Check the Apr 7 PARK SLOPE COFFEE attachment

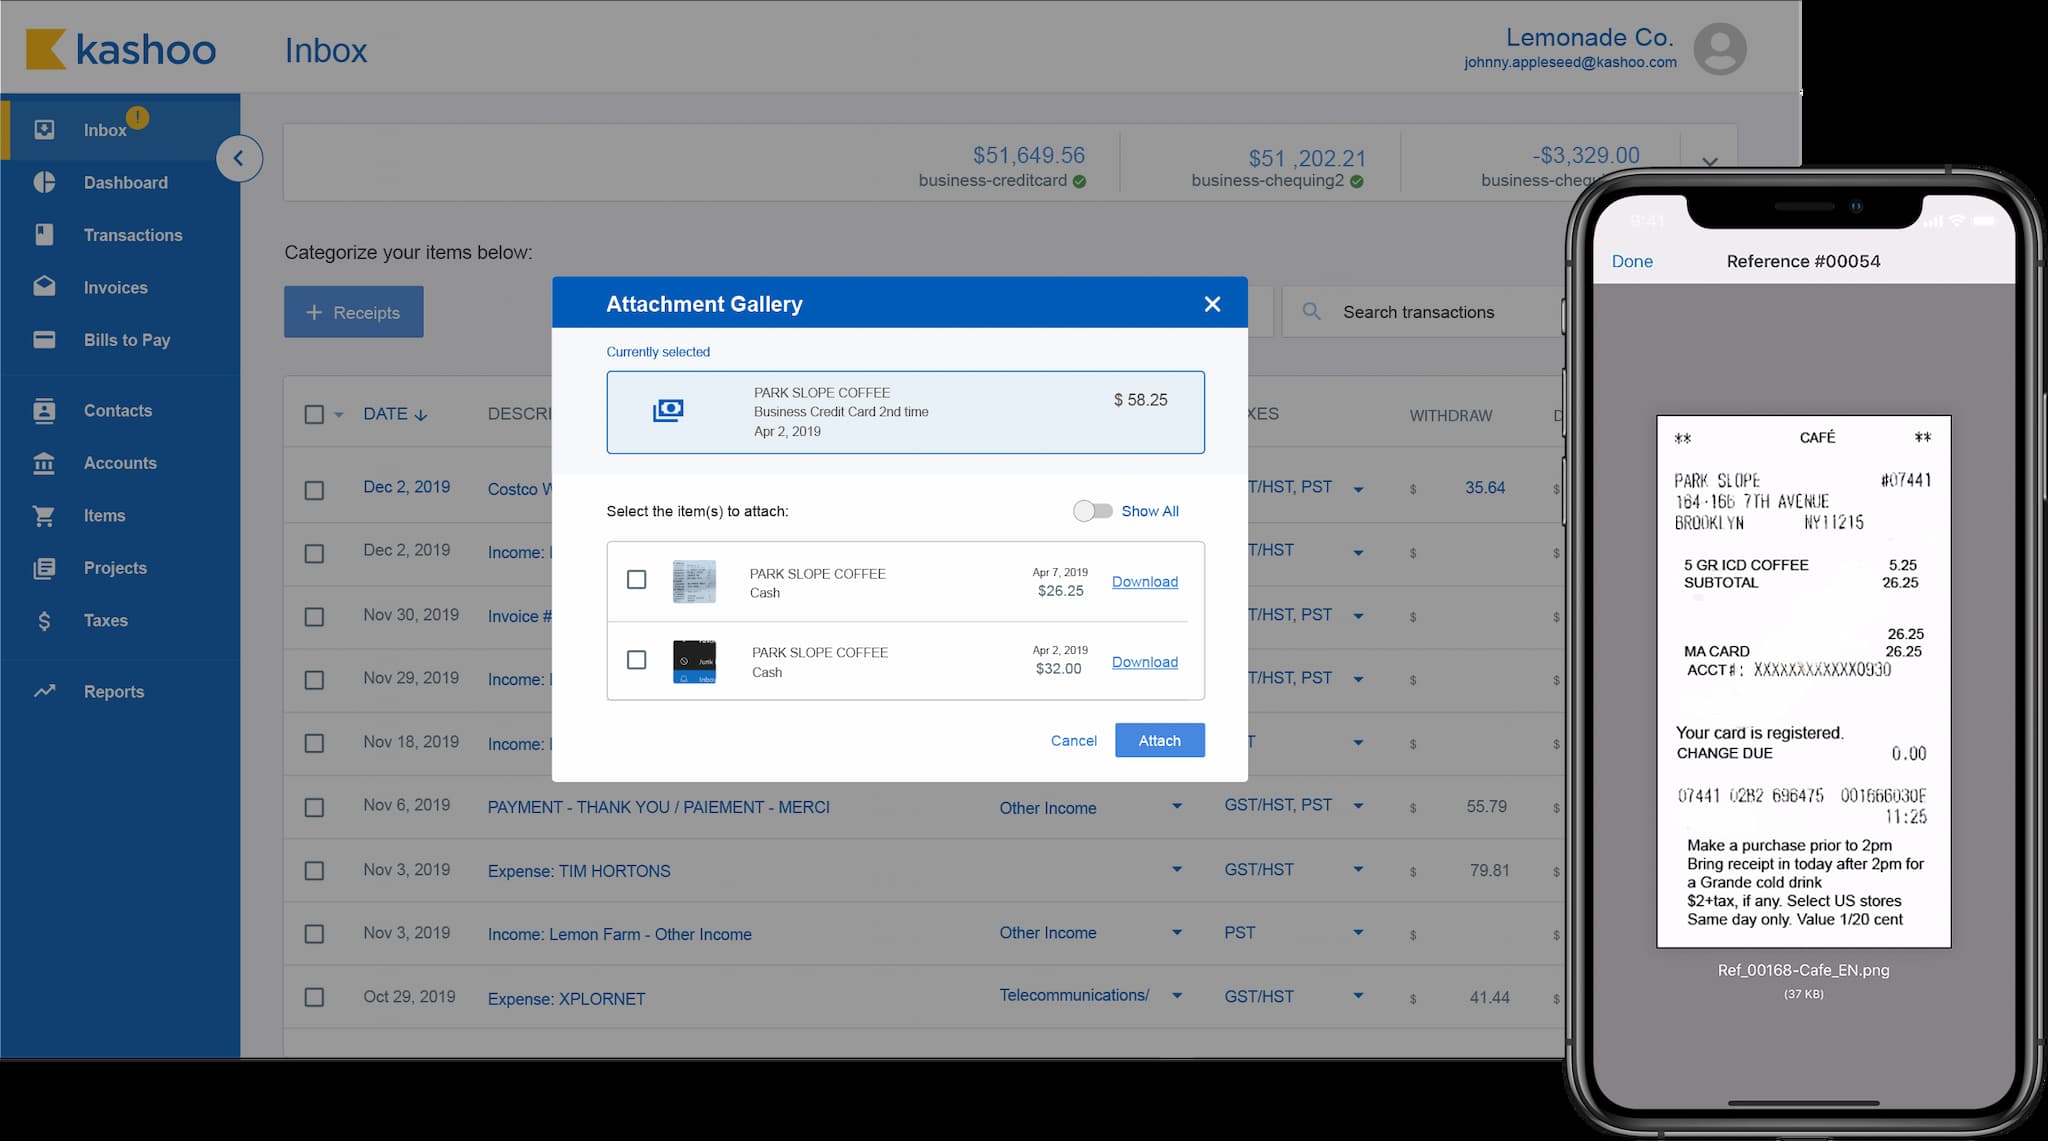tap(636, 580)
